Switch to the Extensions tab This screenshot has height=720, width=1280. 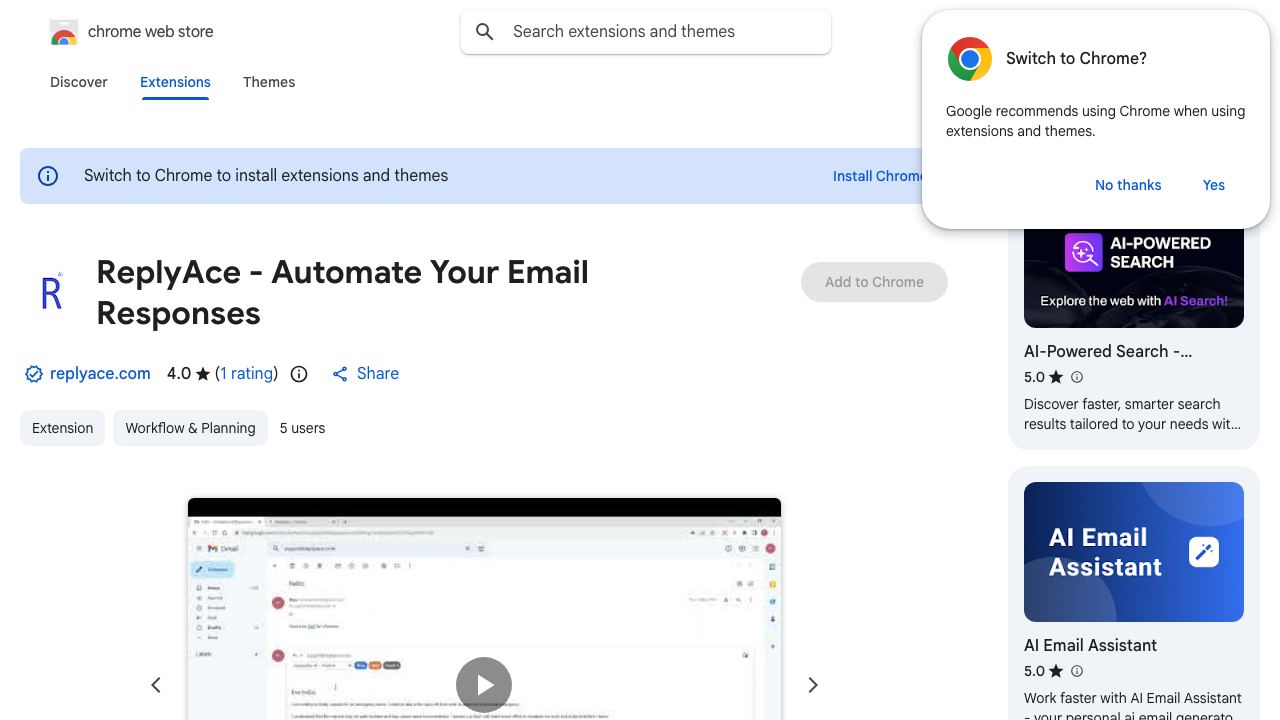(175, 82)
